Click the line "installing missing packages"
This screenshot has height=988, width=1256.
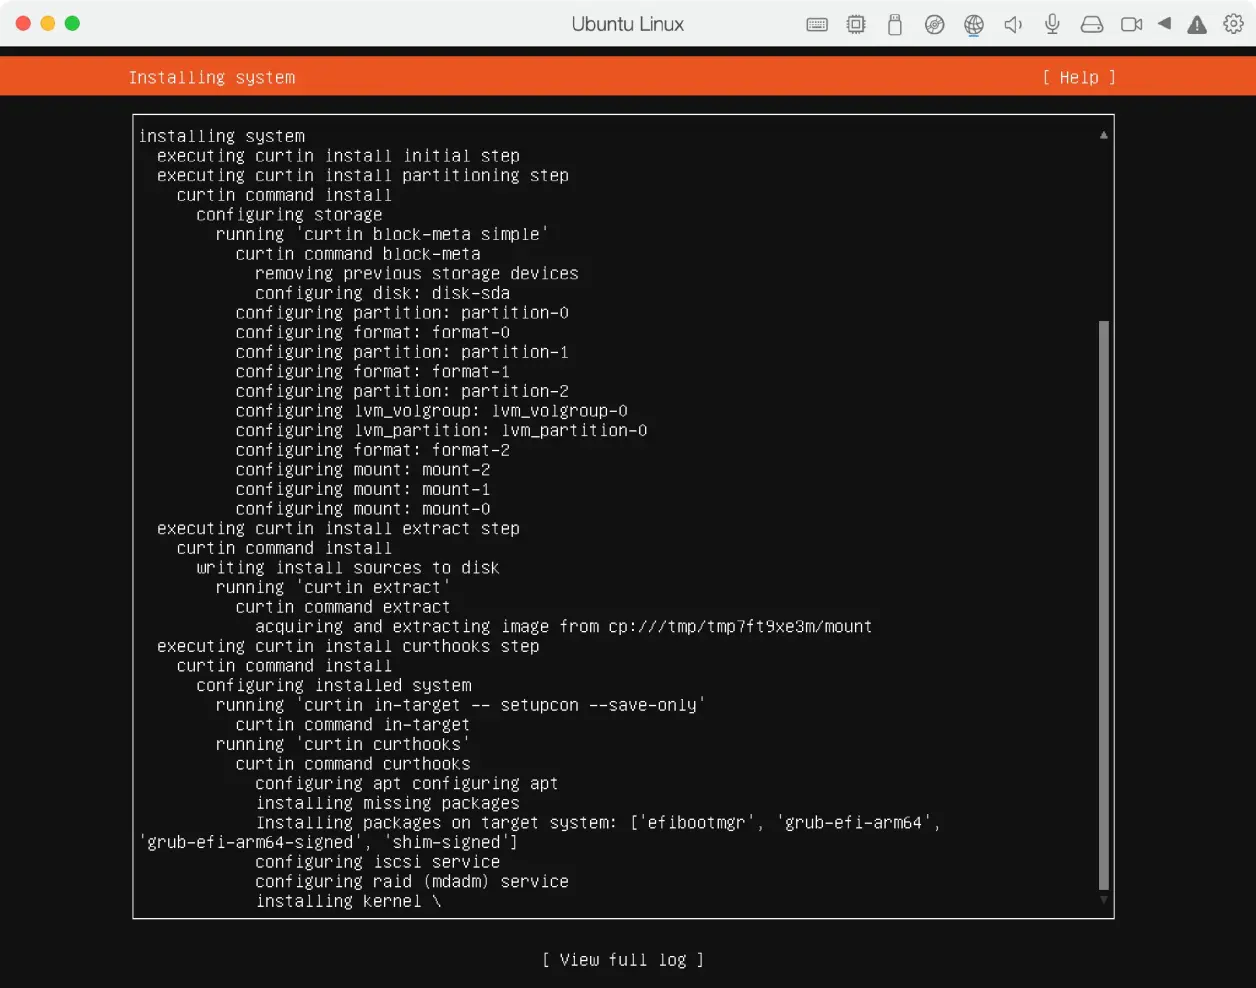[x=387, y=803]
